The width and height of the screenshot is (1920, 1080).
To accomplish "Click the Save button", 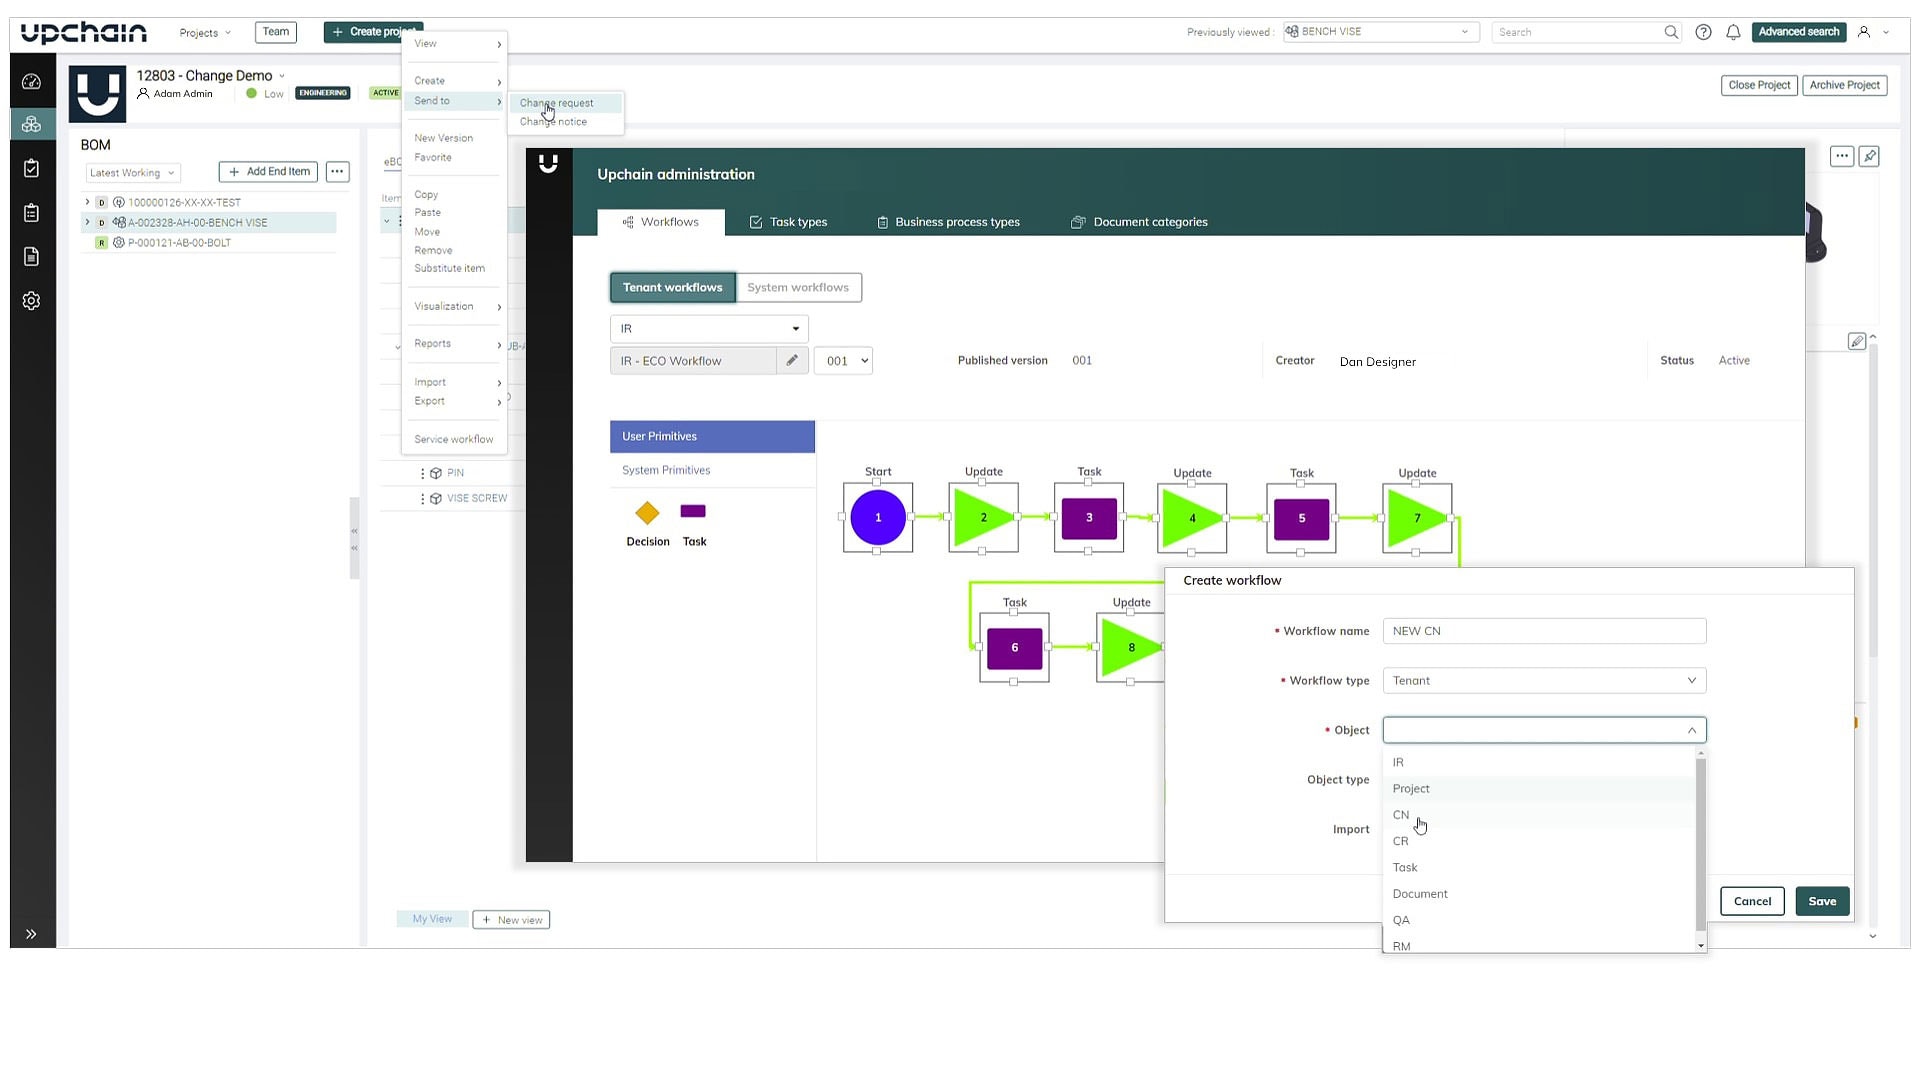I will 1821,901.
